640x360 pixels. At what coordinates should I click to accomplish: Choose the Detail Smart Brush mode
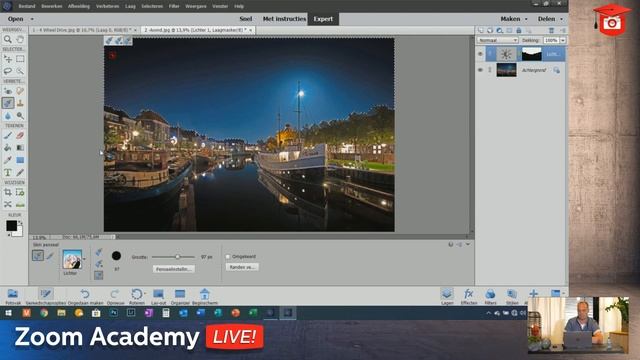[50, 256]
